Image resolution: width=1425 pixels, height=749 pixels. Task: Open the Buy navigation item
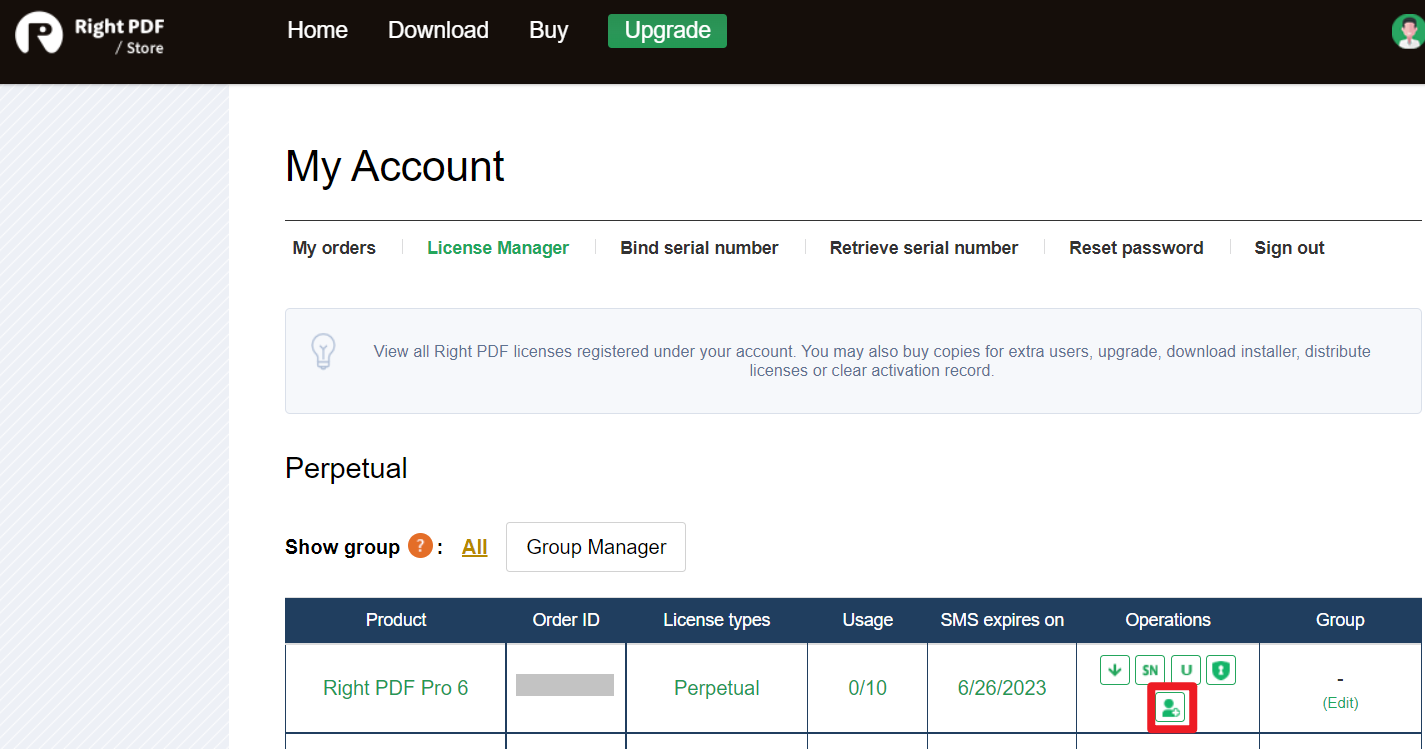[548, 30]
